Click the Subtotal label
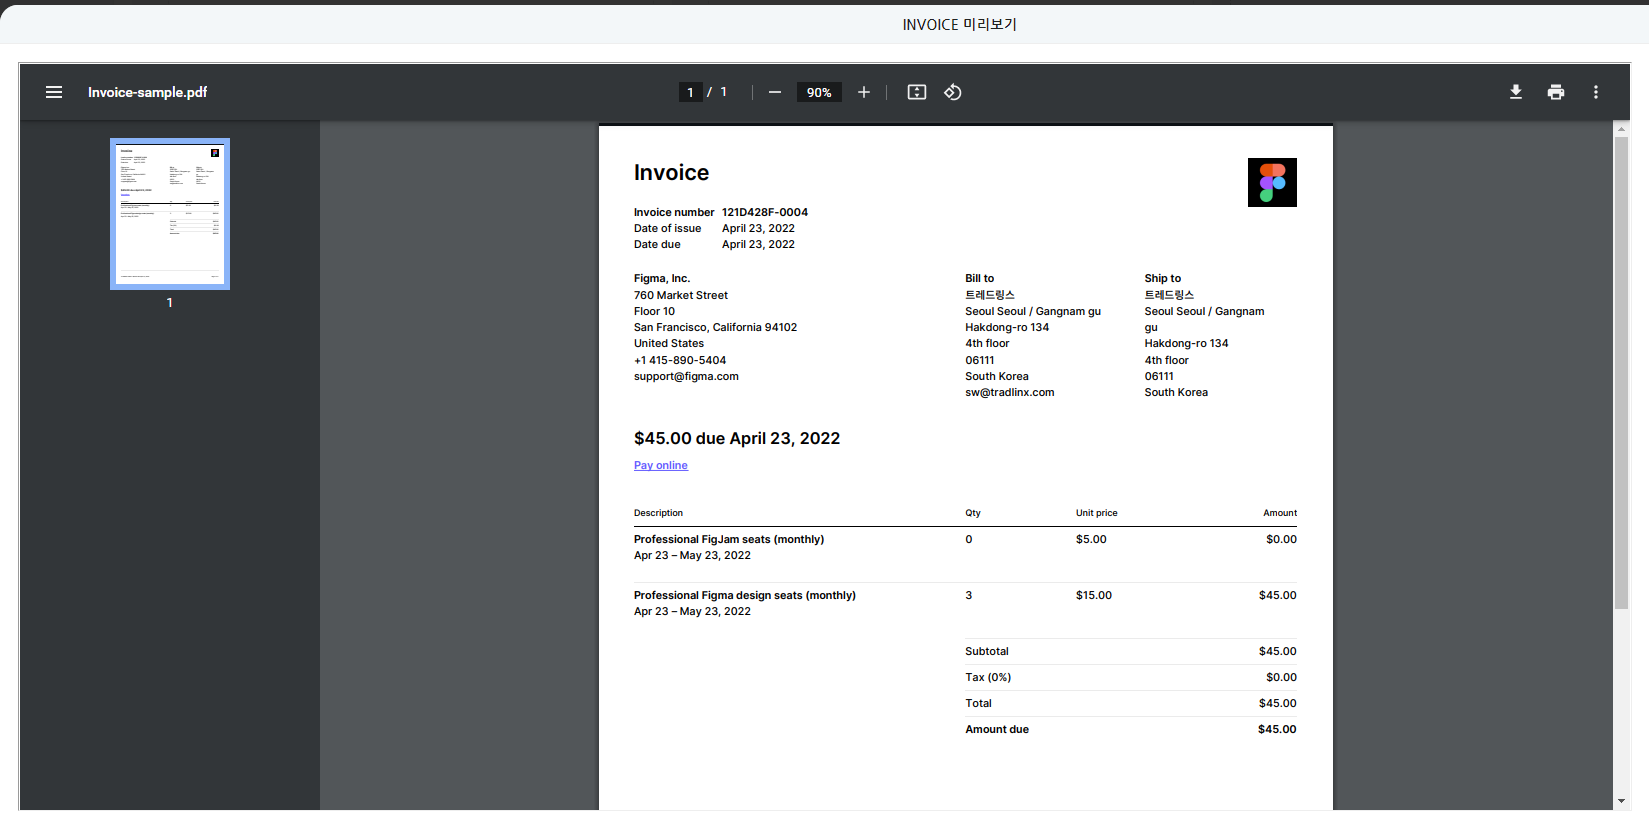This screenshot has width=1649, height=829. click(x=987, y=651)
